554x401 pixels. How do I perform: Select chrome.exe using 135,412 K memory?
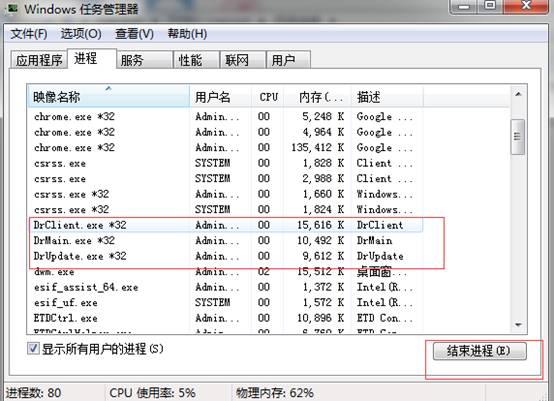click(x=226, y=147)
